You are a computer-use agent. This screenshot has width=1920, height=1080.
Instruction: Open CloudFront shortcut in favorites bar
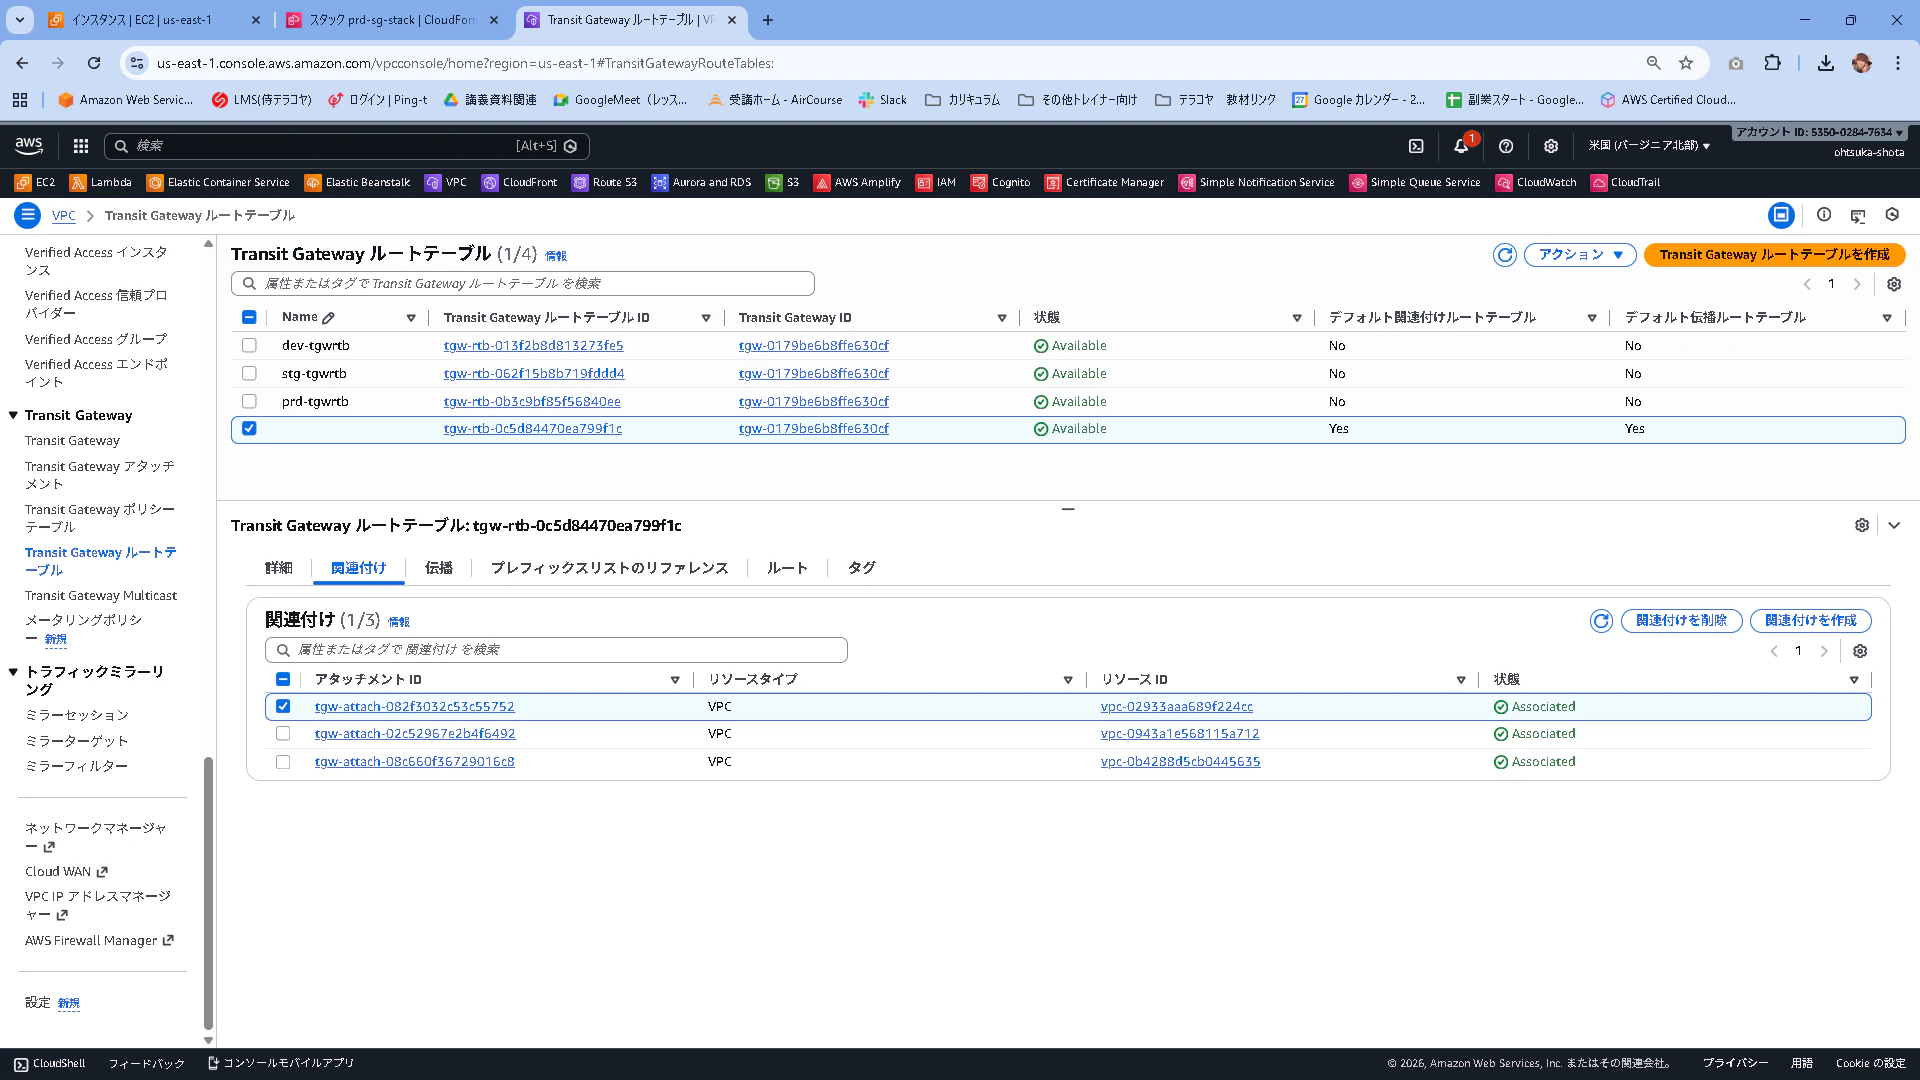[519, 182]
